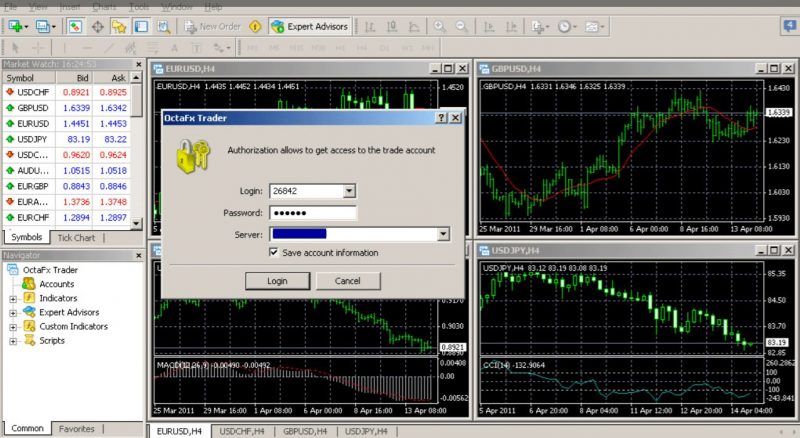This screenshot has height=438, width=800.
Task: Select the USDJPY row in Market Watch
Action: (x=66, y=139)
